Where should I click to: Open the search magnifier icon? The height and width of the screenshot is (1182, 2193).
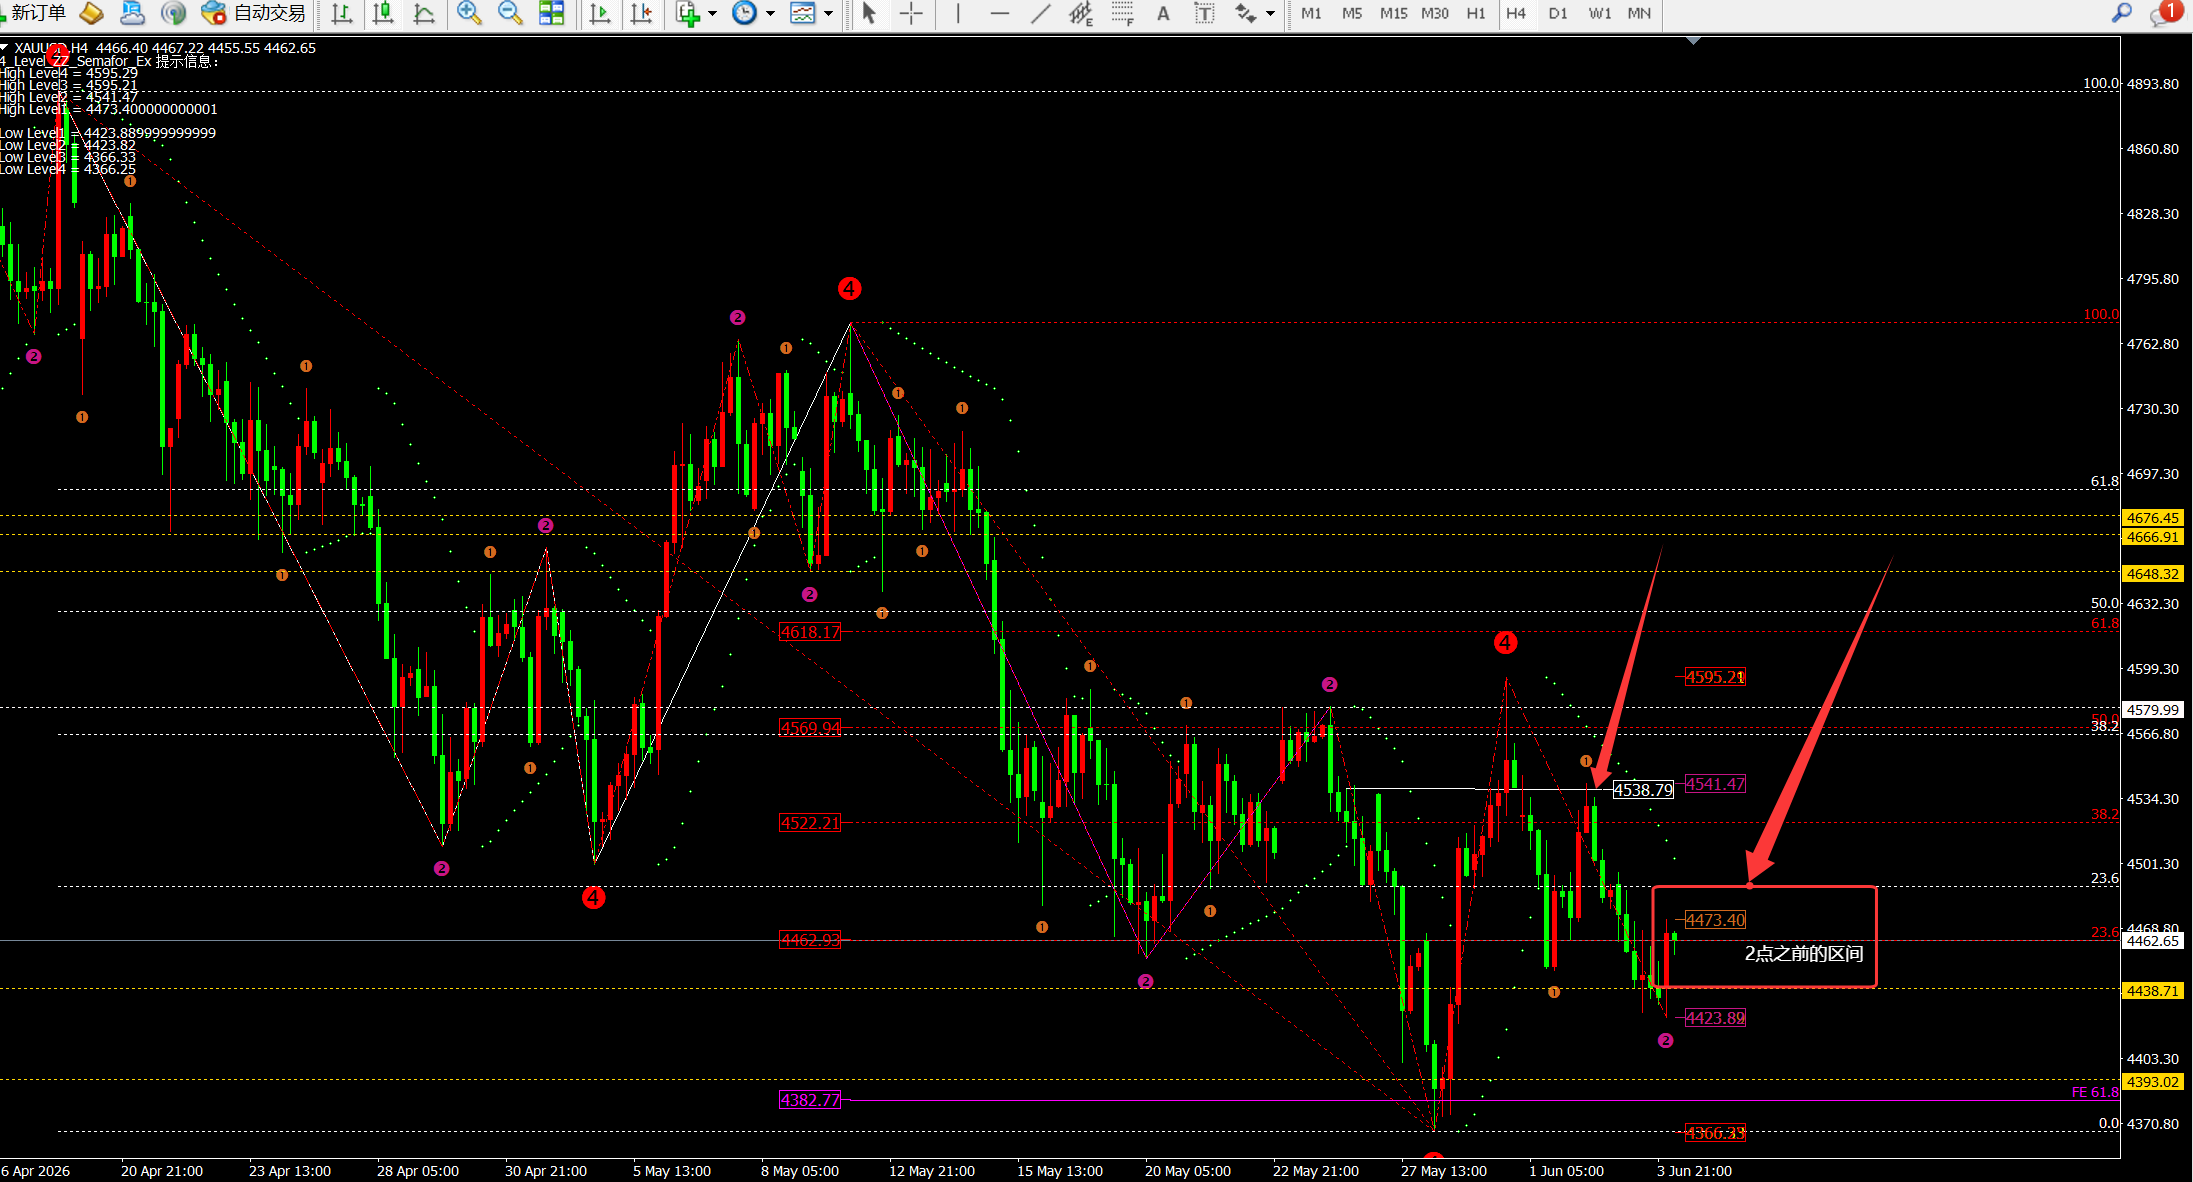click(2122, 13)
